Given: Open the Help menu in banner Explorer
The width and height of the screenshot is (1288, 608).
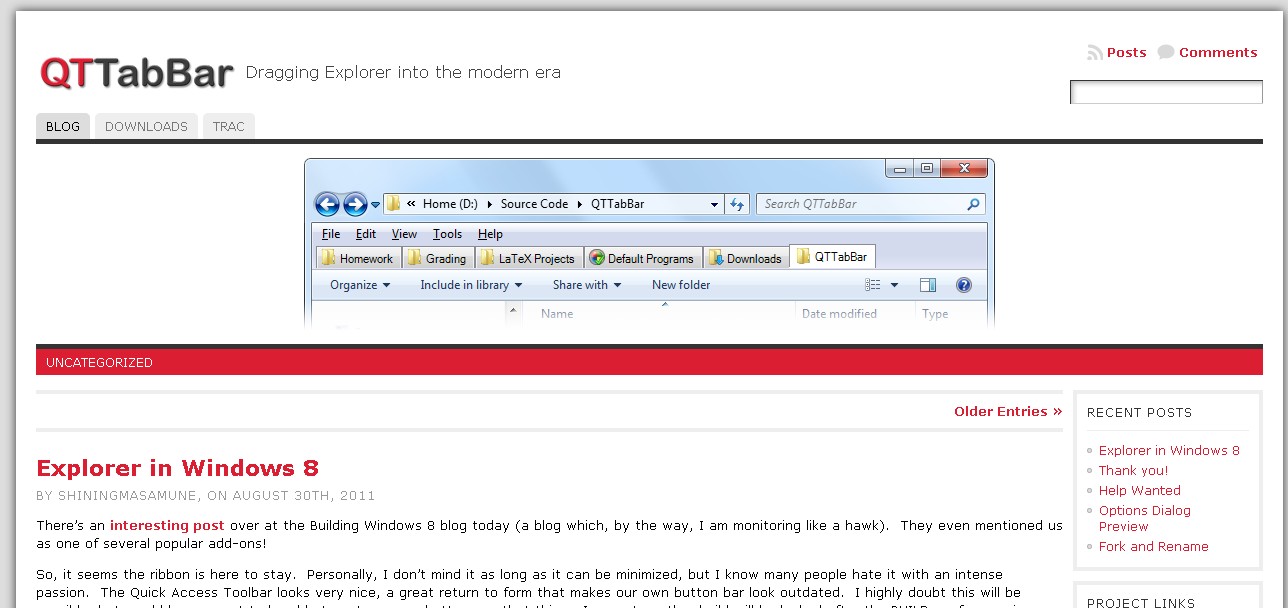Looking at the screenshot, I should [490, 234].
